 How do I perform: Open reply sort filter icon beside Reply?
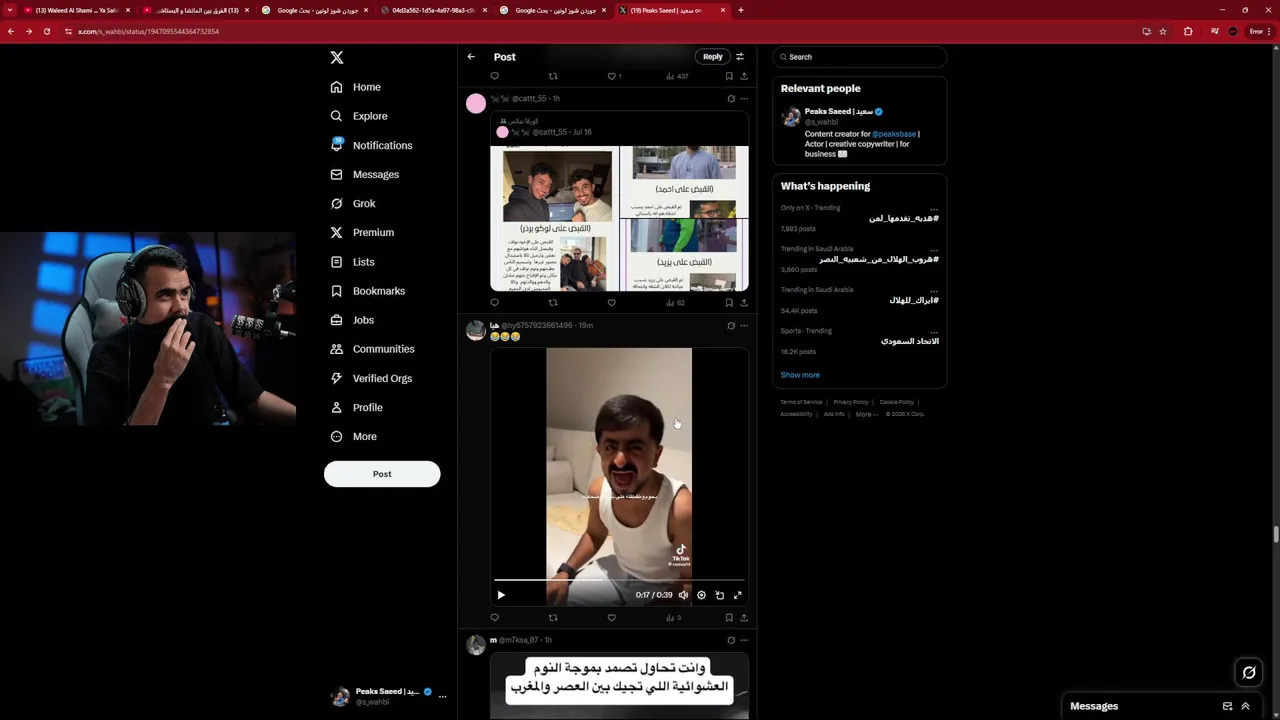point(740,57)
